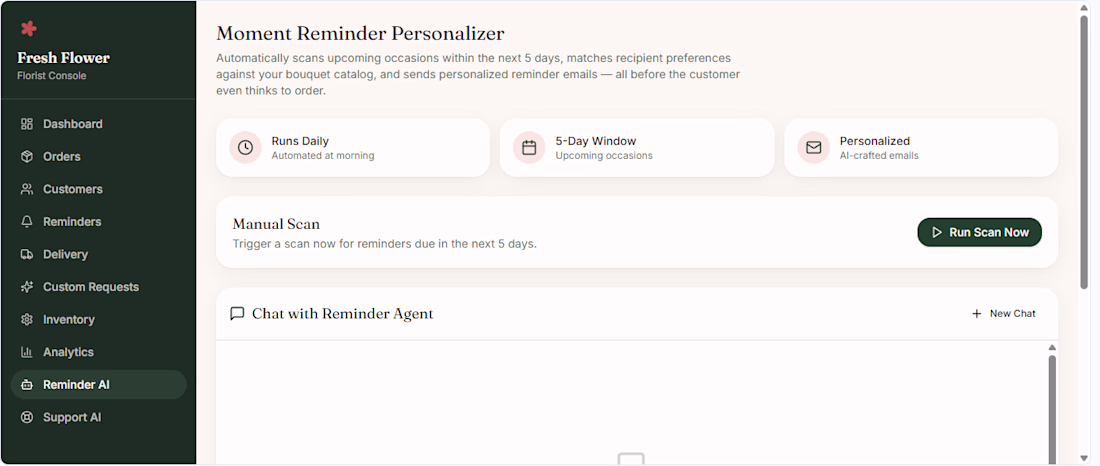
Task: Click the chat panel scroll up arrow
Action: 1052,347
